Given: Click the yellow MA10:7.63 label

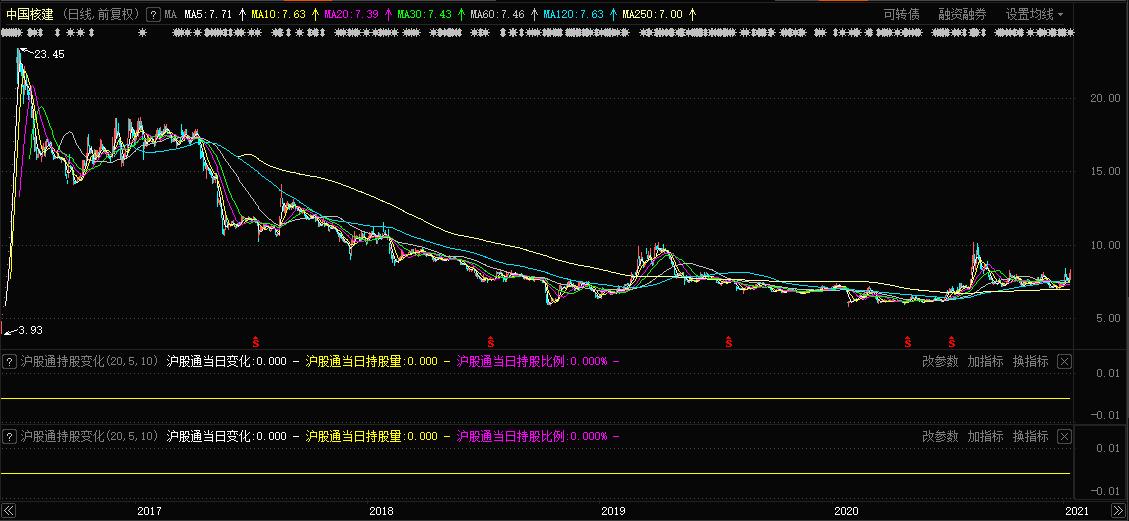Looking at the screenshot, I should pos(279,14).
